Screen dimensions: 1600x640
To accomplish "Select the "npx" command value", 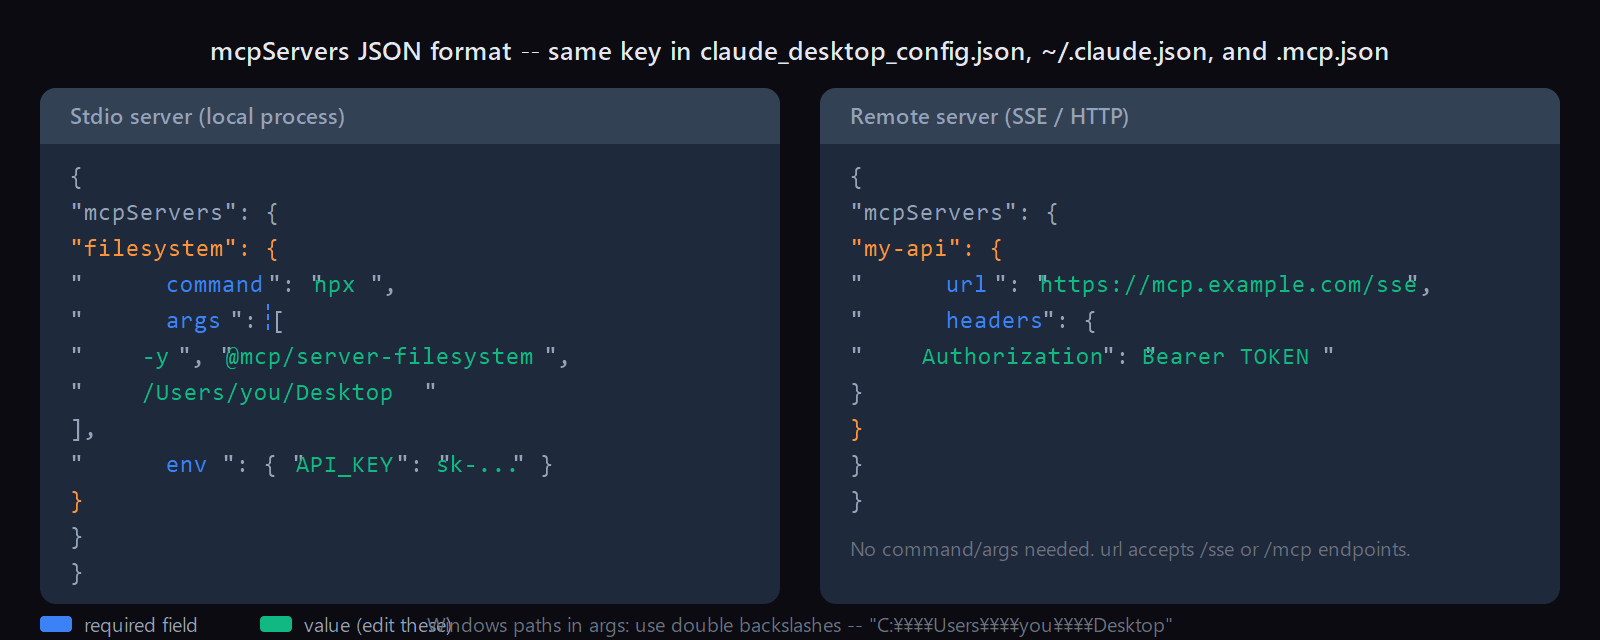I will [x=335, y=285].
